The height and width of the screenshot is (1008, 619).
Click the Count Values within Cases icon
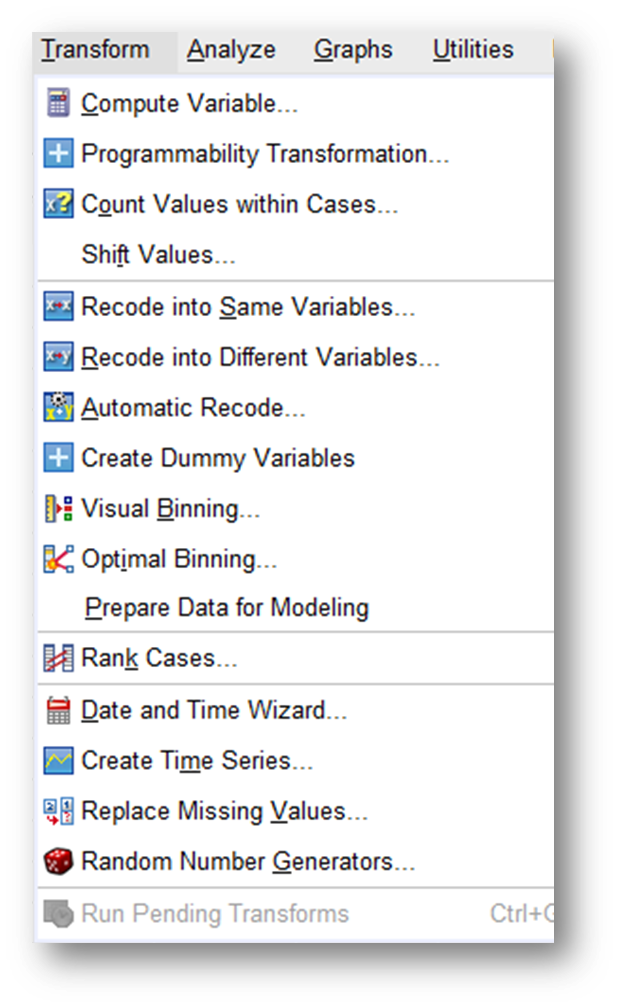(58, 204)
